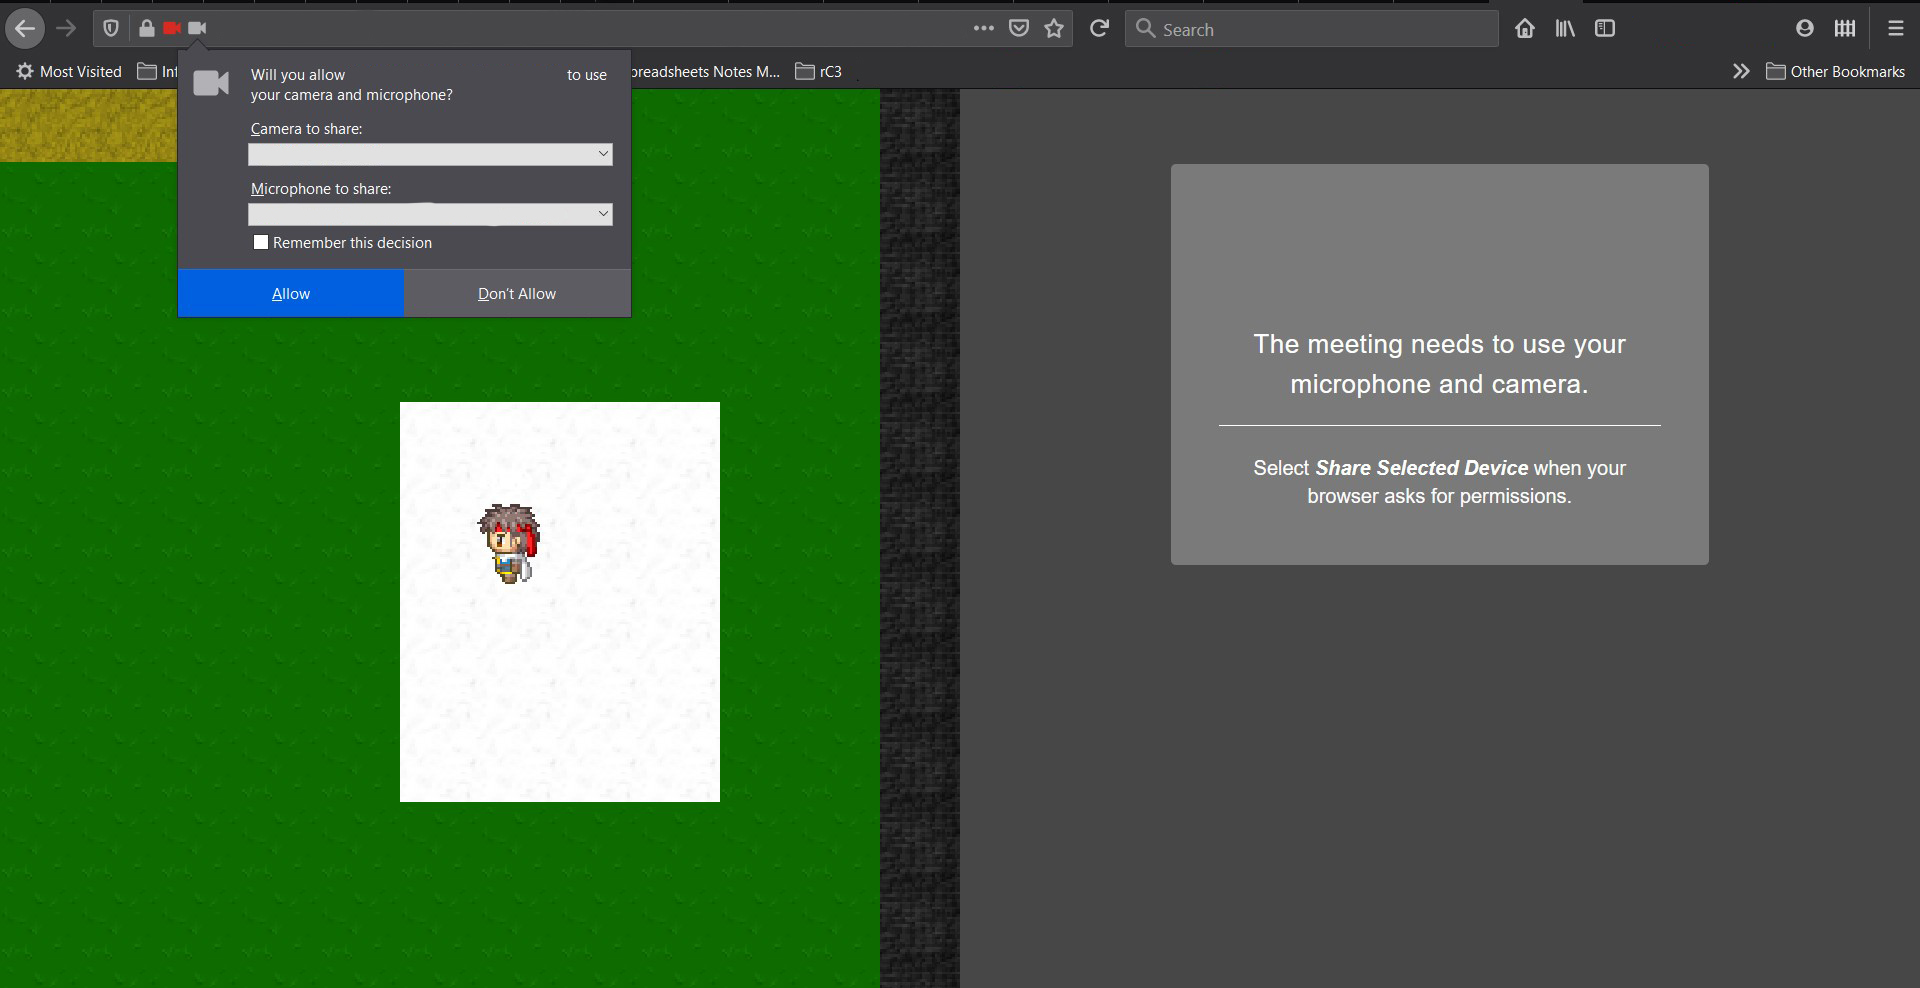The width and height of the screenshot is (1920, 988).
Task: Show more bookmarks with double chevron
Action: click(x=1741, y=72)
